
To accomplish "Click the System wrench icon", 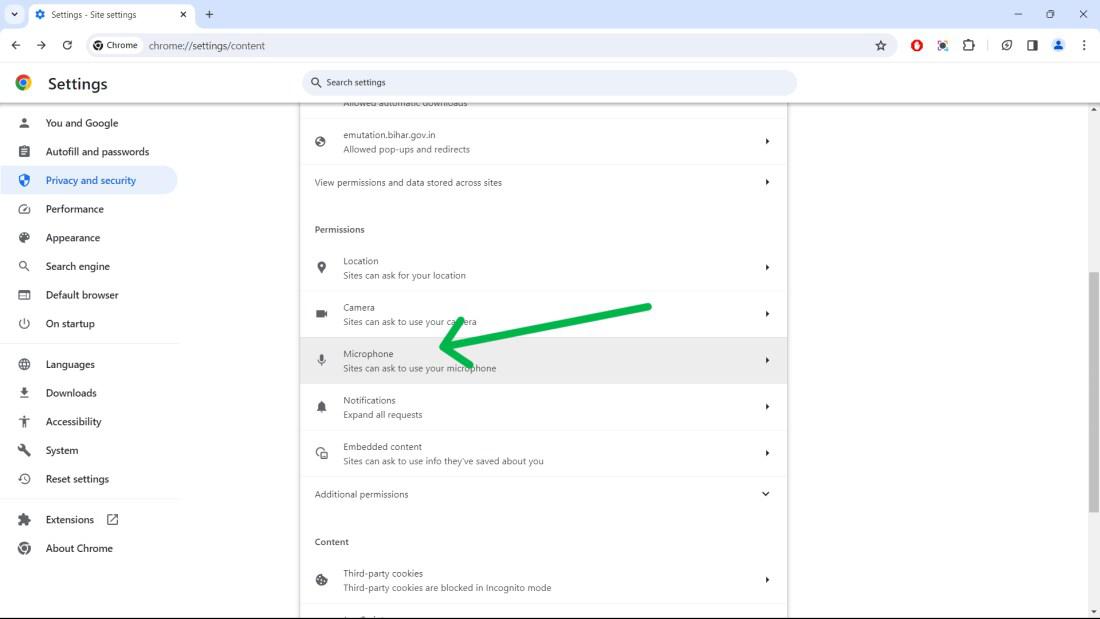I will (x=24, y=450).
